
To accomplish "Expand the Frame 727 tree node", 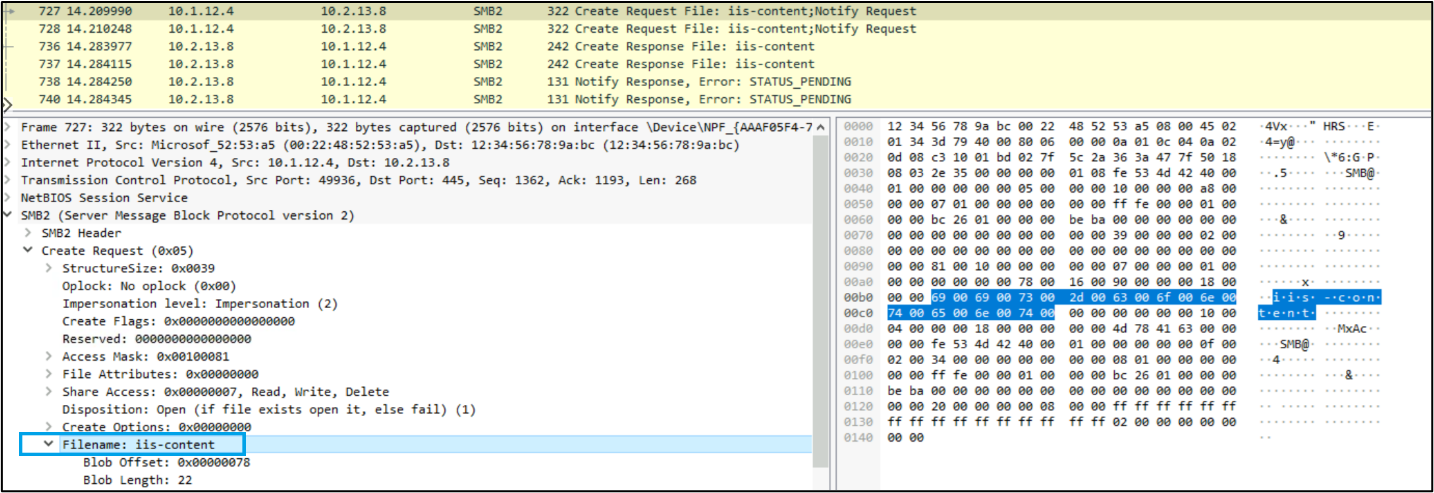I will coord(9,127).
